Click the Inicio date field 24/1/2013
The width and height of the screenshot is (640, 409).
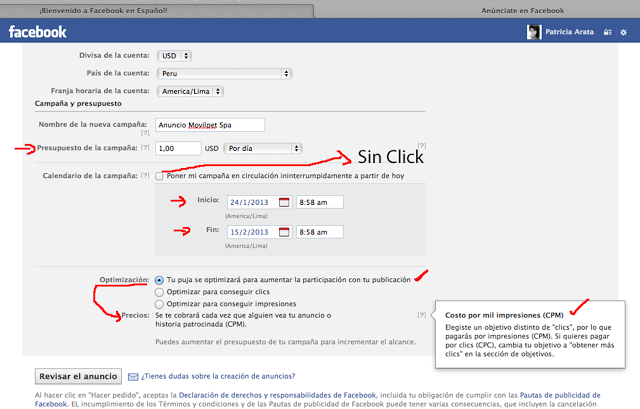coord(260,202)
